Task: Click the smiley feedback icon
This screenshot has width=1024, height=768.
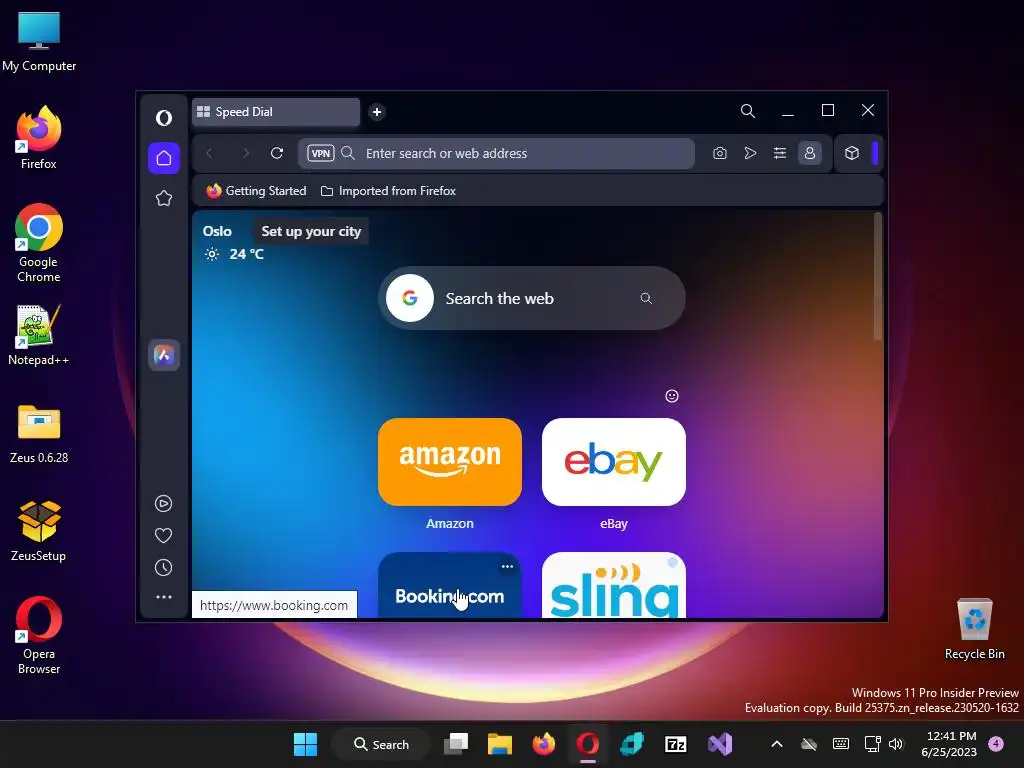Action: [672, 396]
